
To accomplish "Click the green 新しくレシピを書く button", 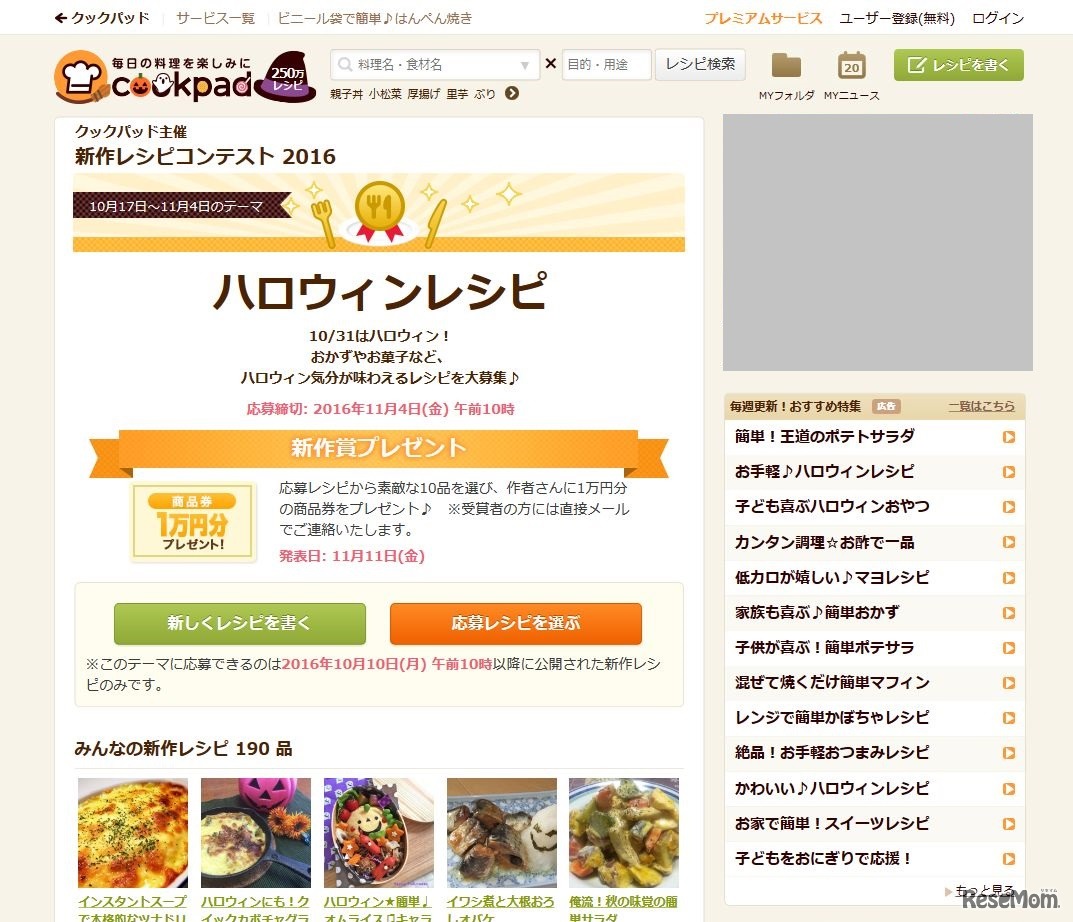I will pos(241,623).
